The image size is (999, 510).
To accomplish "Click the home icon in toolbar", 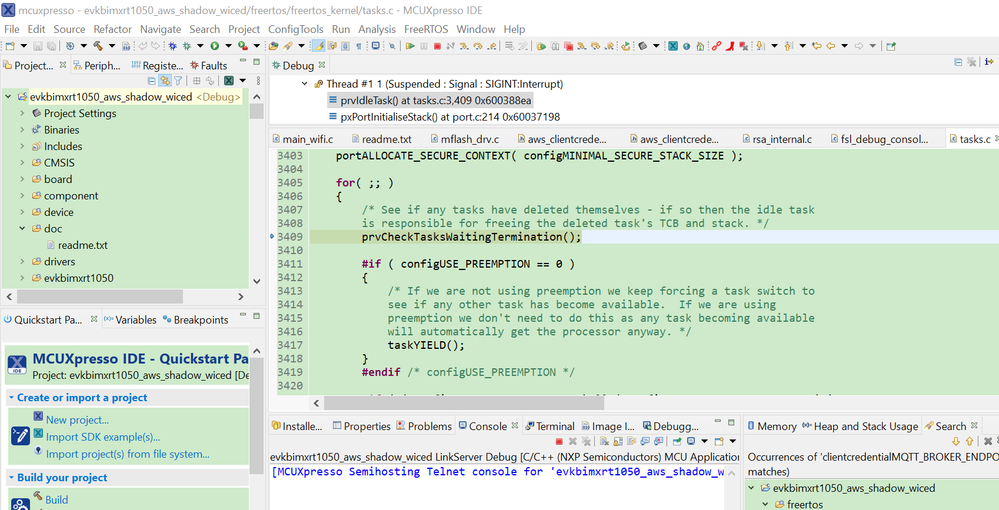I will (x=700, y=46).
